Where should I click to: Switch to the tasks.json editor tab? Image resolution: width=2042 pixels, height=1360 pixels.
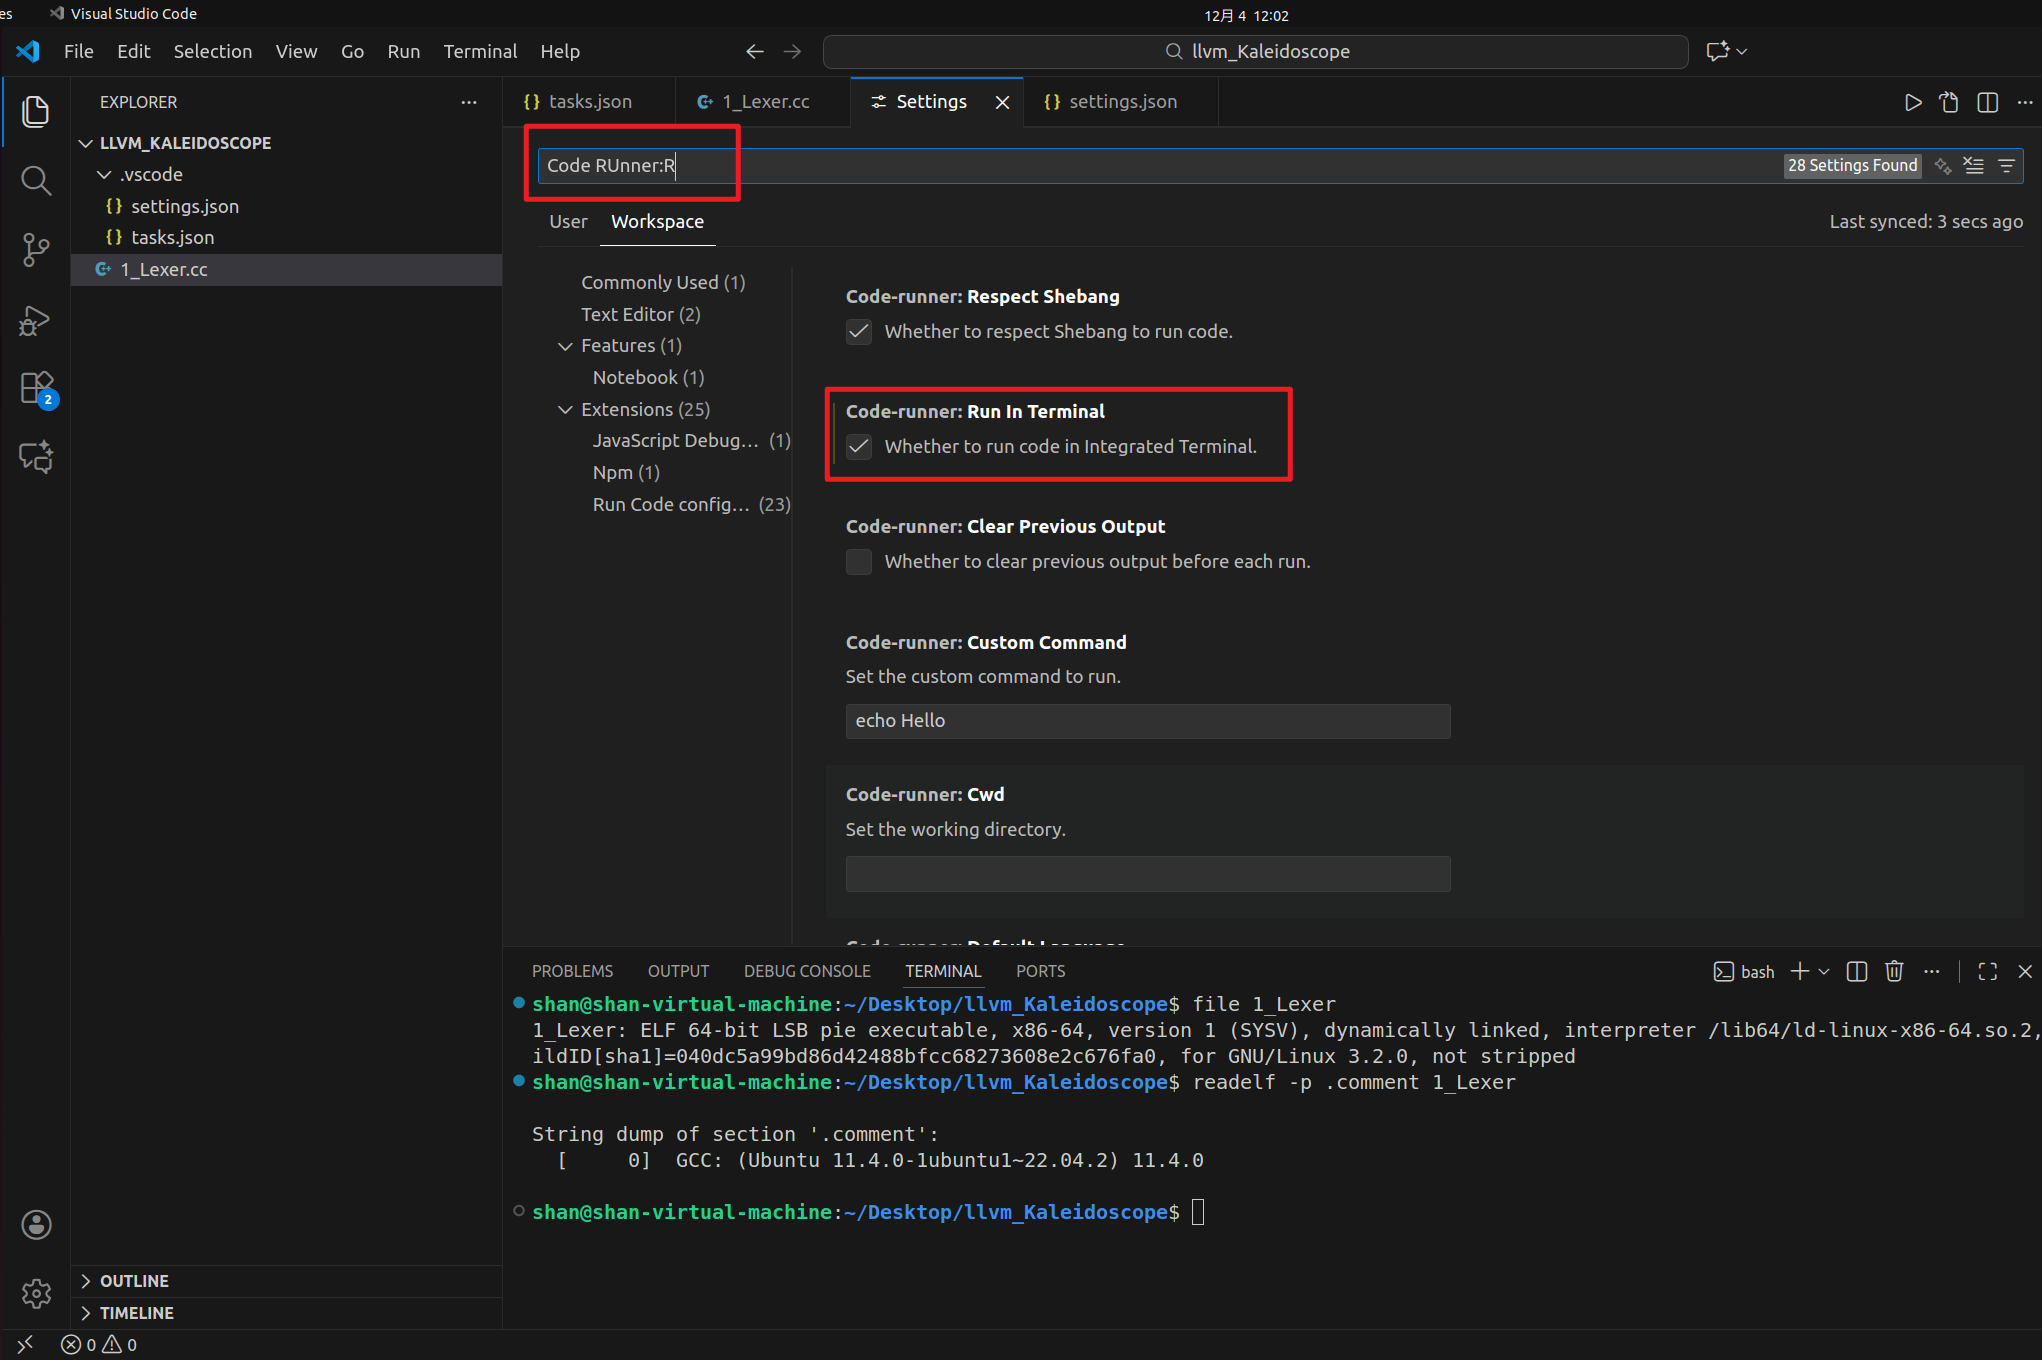pyautogui.click(x=590, y=101)
